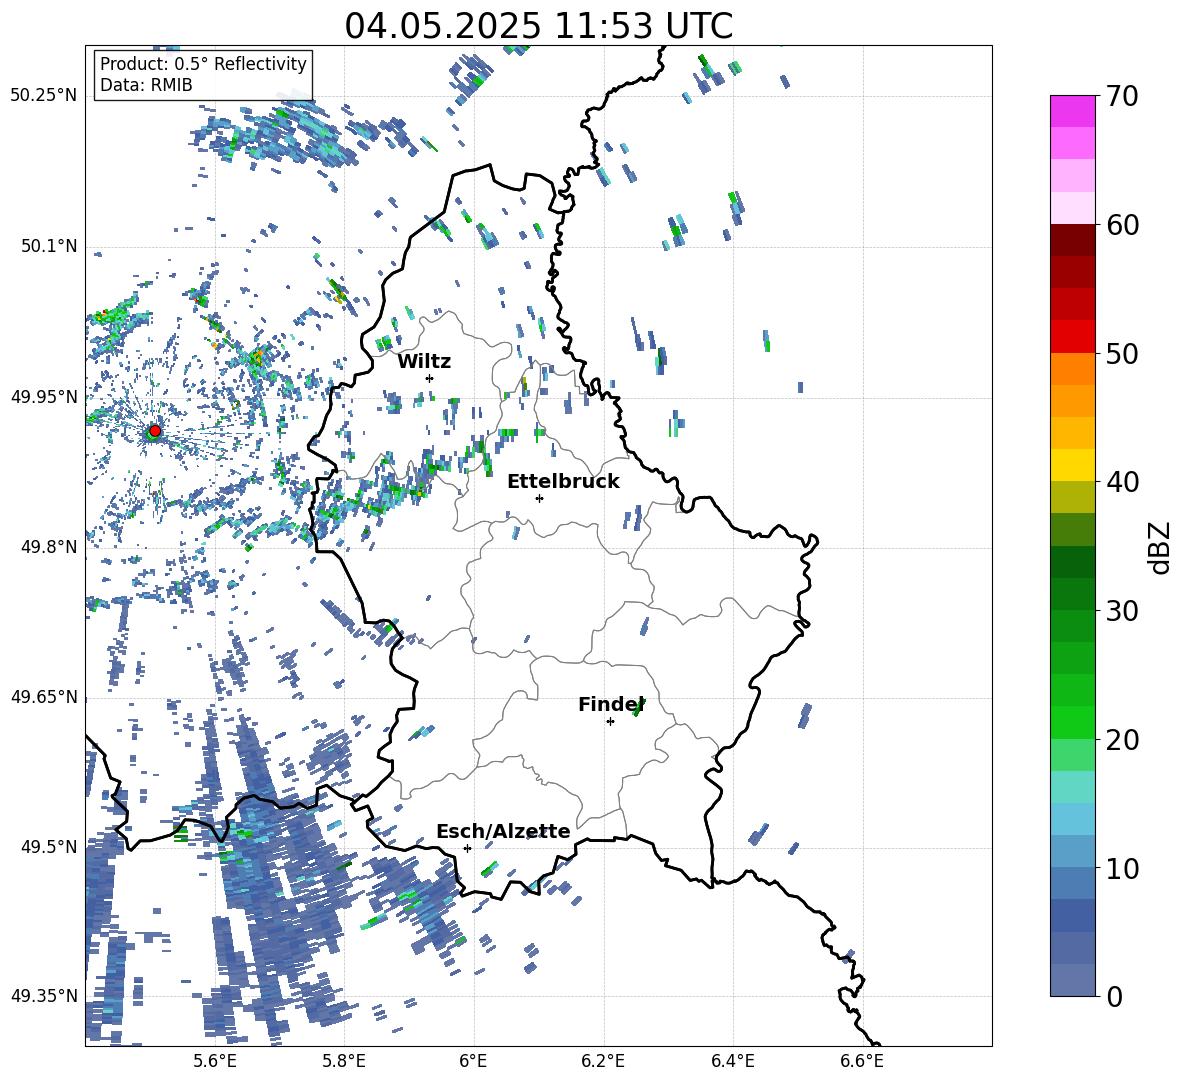This screenshot has width=1184, height=1081.
Task: Click the cross marker below Esch/Alzette
Action: pyautogui.click(x=467, y=848)
